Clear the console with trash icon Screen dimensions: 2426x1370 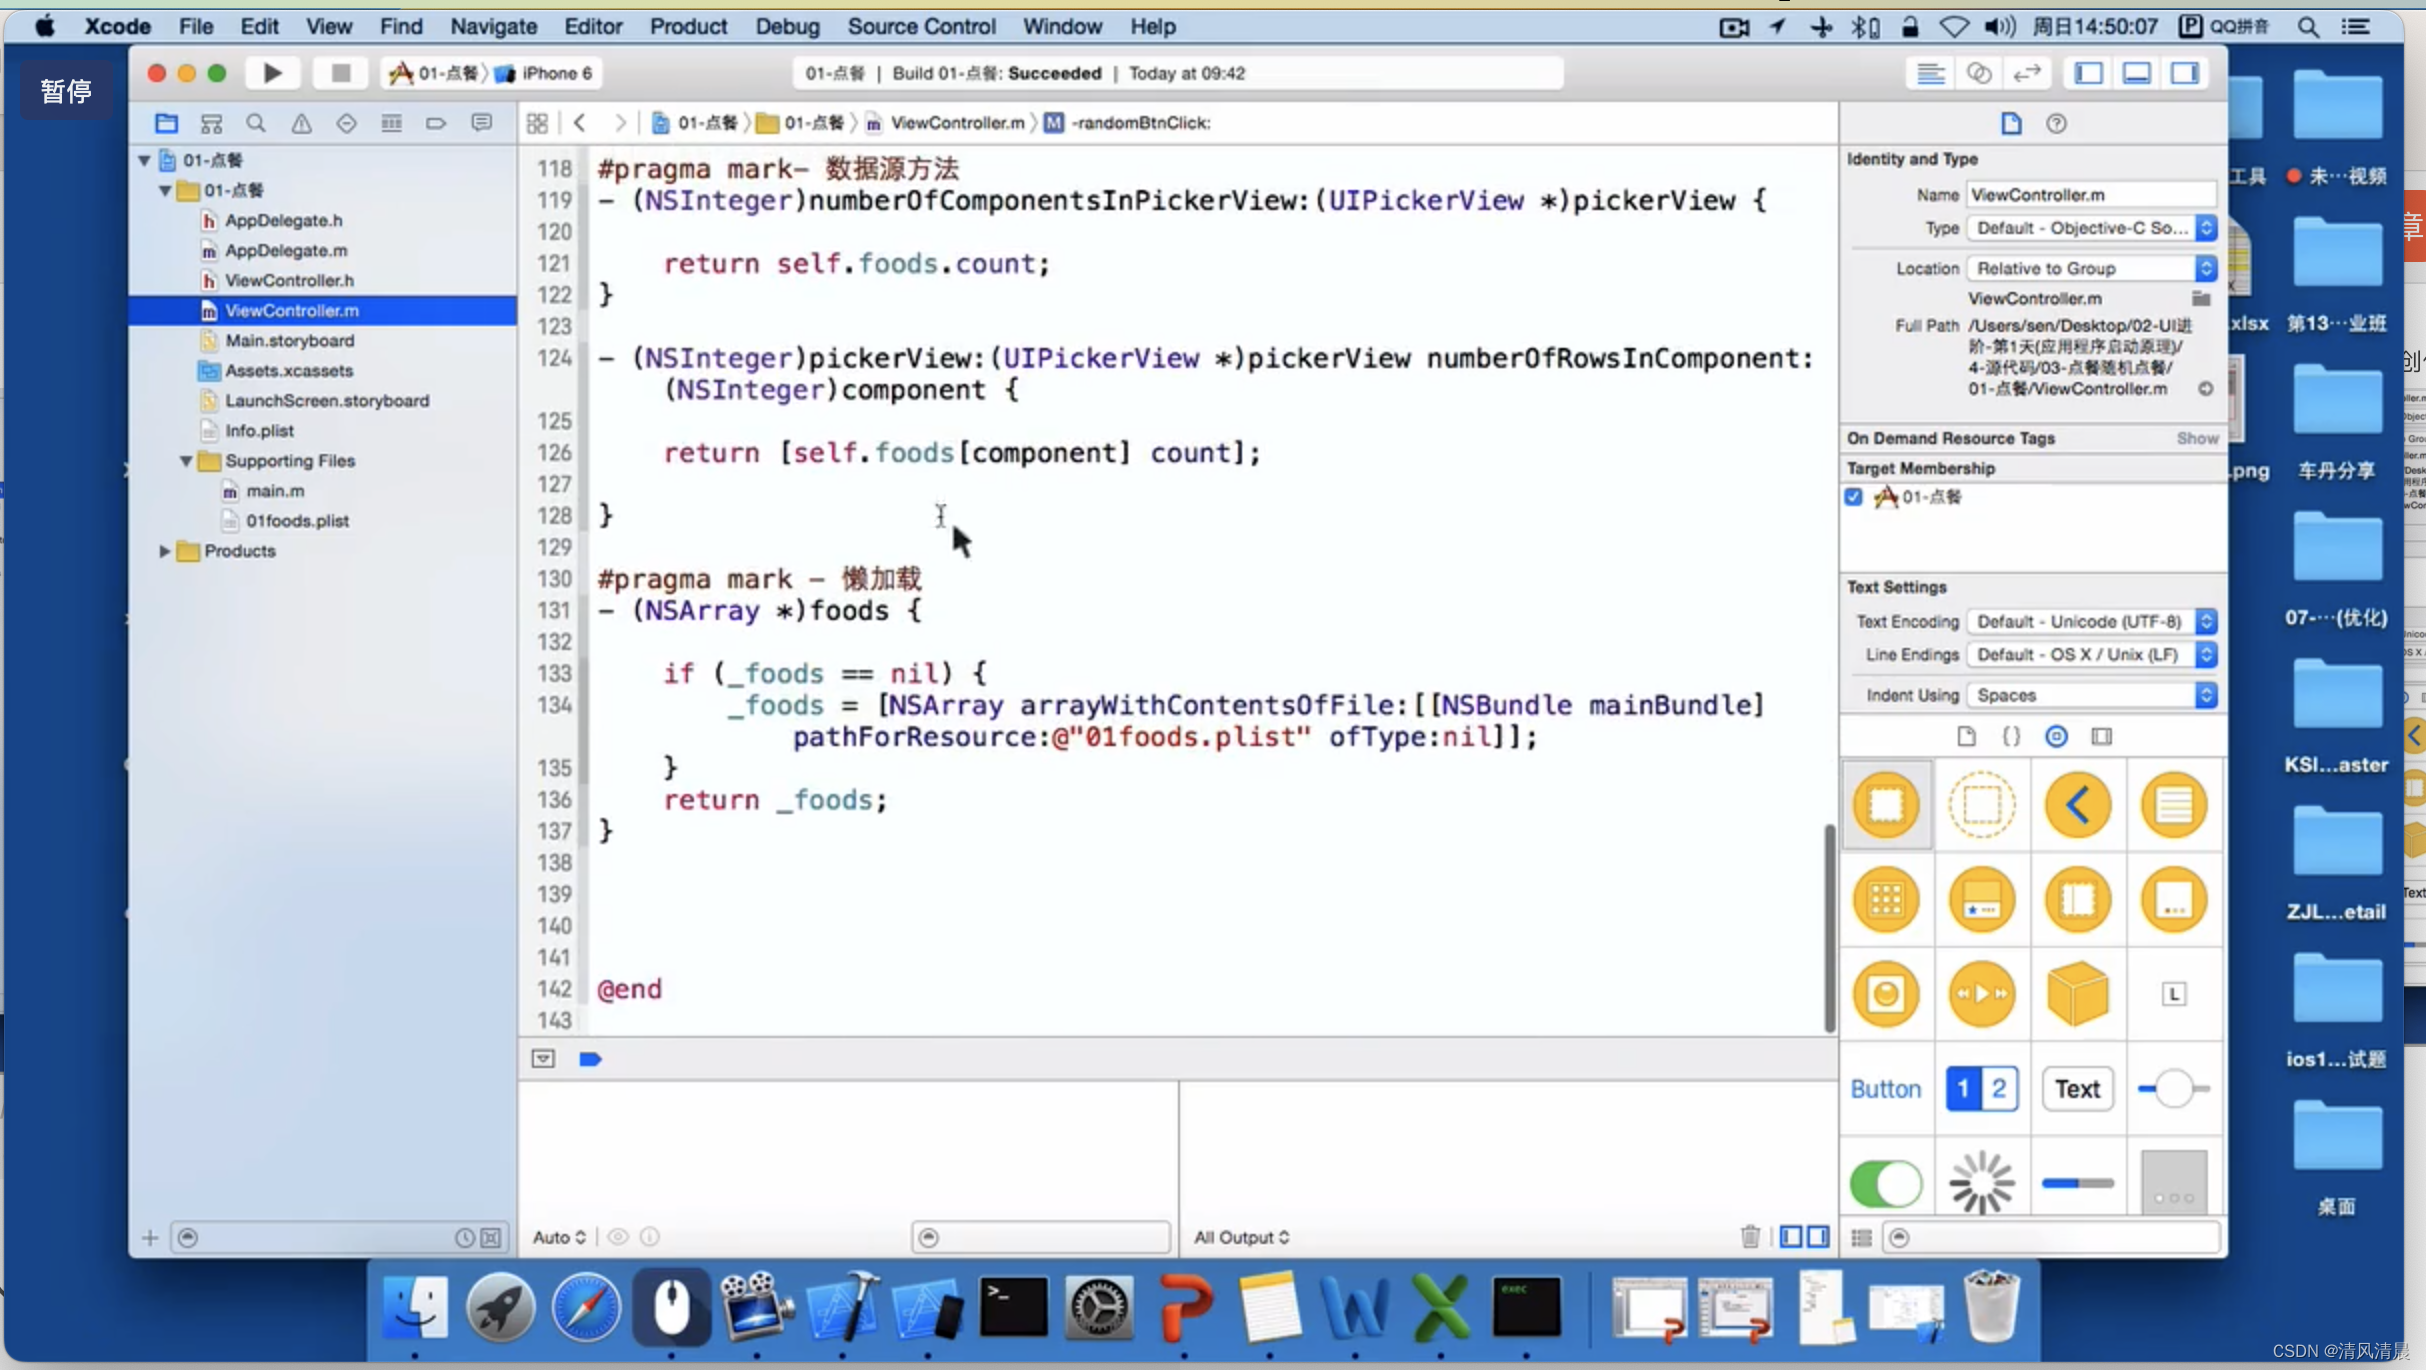(x=1750, y=1237)
